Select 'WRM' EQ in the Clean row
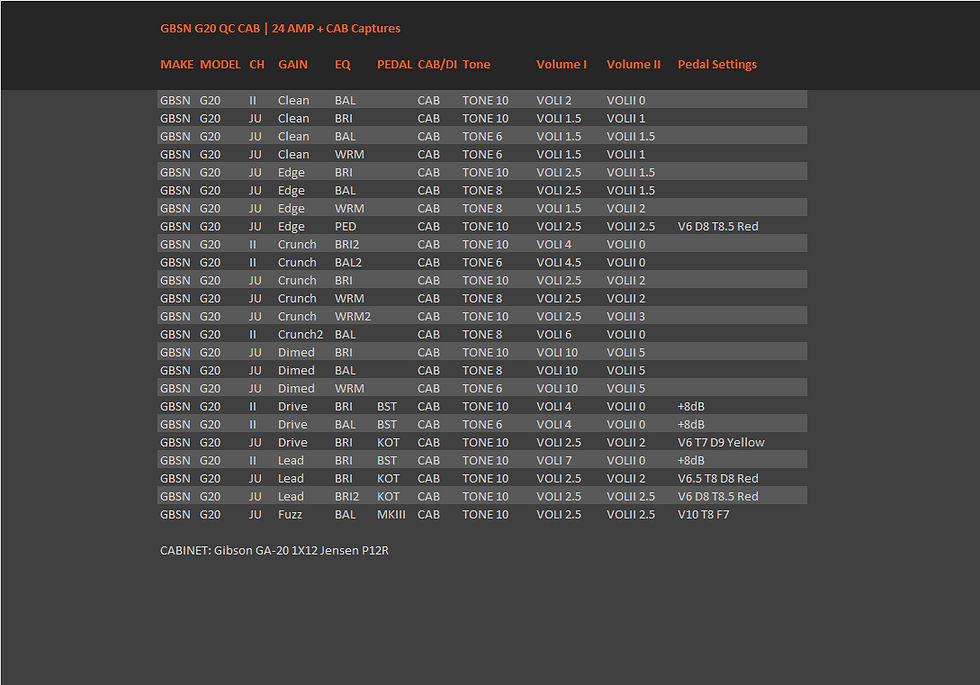 pos(349,155)
